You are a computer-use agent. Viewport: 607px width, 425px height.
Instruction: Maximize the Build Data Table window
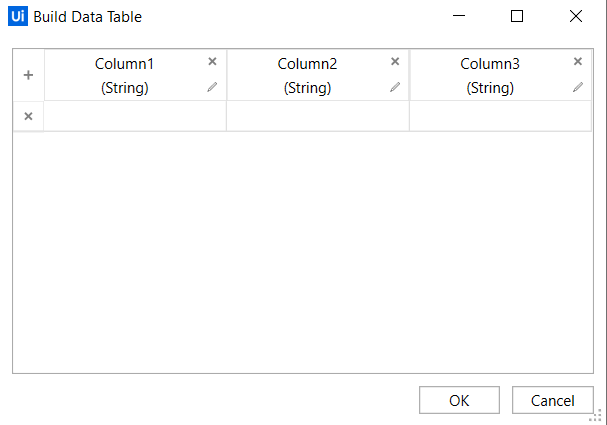pos(517,16)
